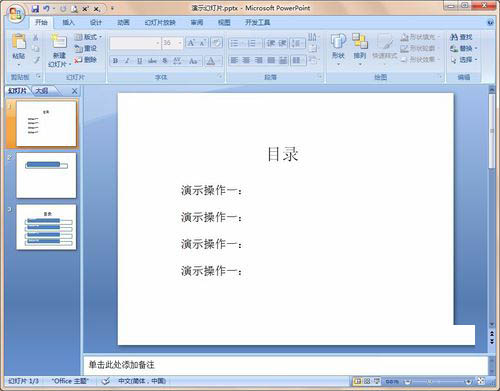
Task: Open character spacing AV options
Action: [x=177, y=61]
